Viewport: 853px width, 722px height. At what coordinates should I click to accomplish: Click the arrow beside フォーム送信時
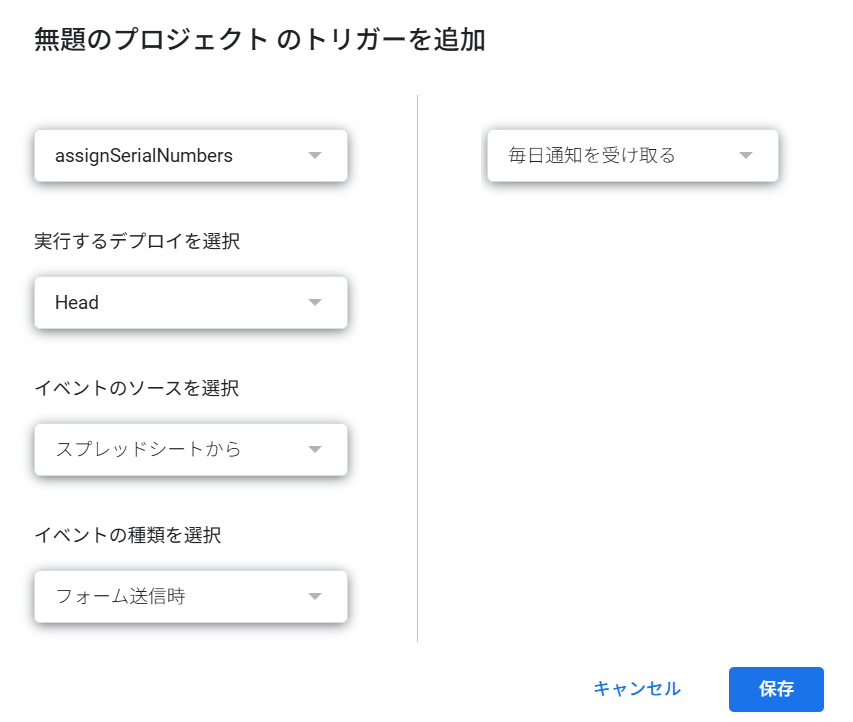tap(315, 596)
